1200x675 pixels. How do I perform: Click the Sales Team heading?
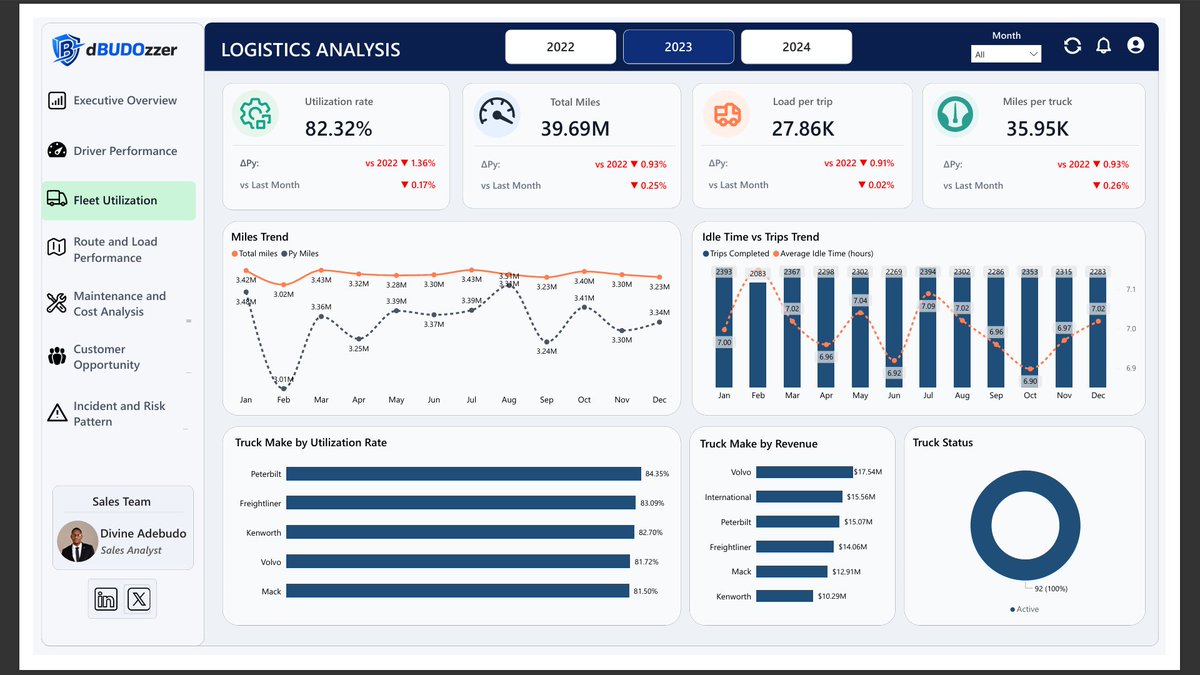pyautogui.click(x=121, y=501)
